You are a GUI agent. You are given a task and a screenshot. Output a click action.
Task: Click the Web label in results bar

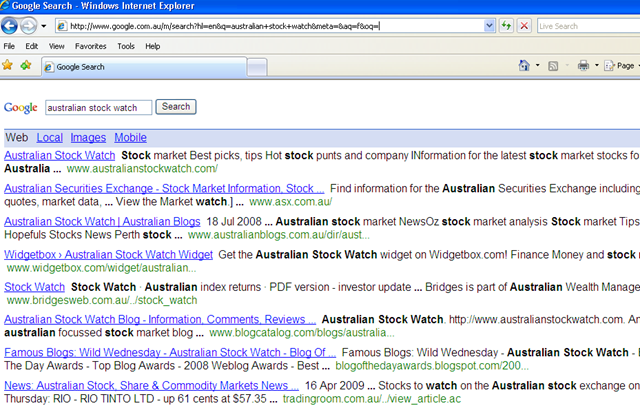(17, 137)
